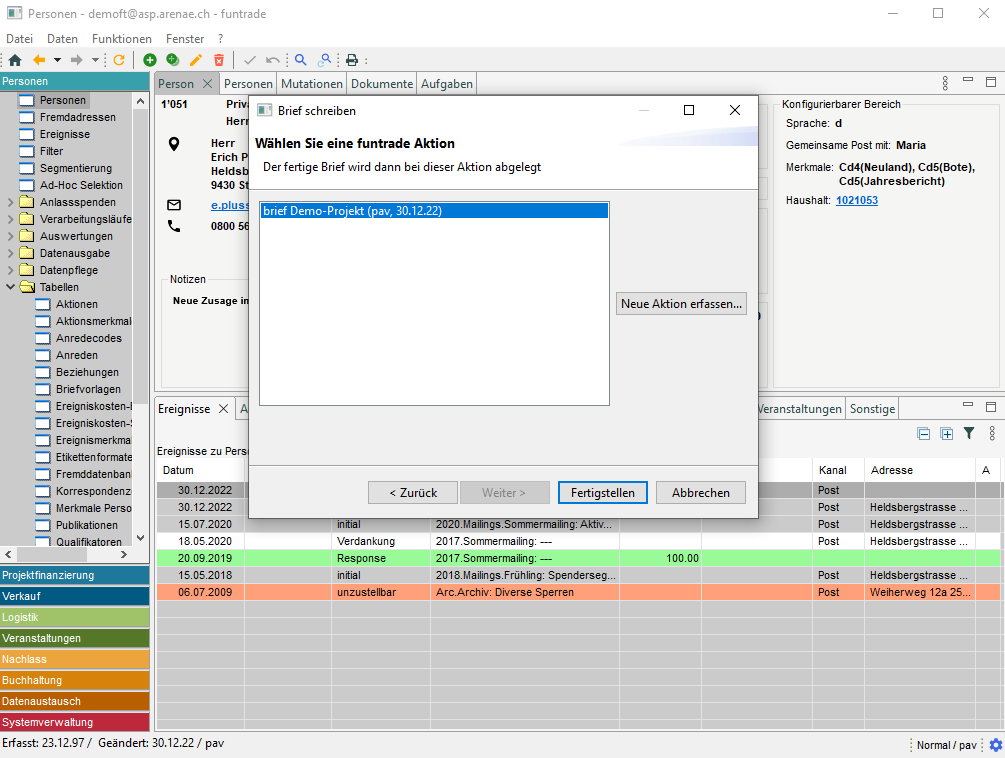Click the printer icon in the toolbar
The height and width of the screenshot is (758, 1005).
(352, 60)
